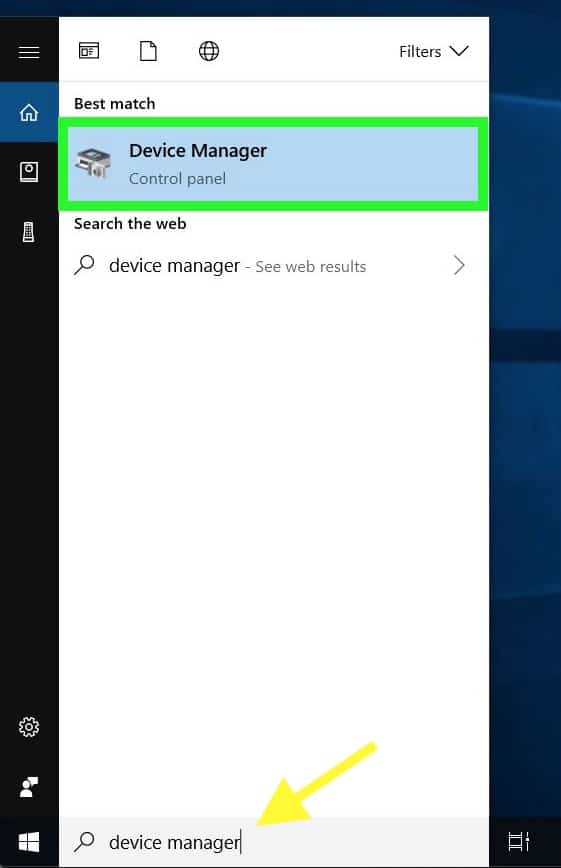Open the Filters dropdown

(x=434, y=51)
